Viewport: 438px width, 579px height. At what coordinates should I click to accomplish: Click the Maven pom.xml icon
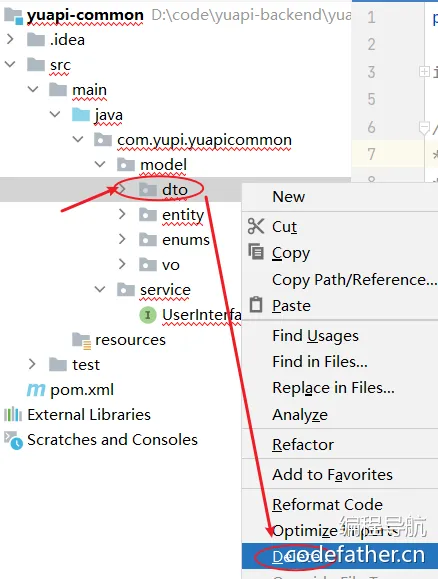36,390
